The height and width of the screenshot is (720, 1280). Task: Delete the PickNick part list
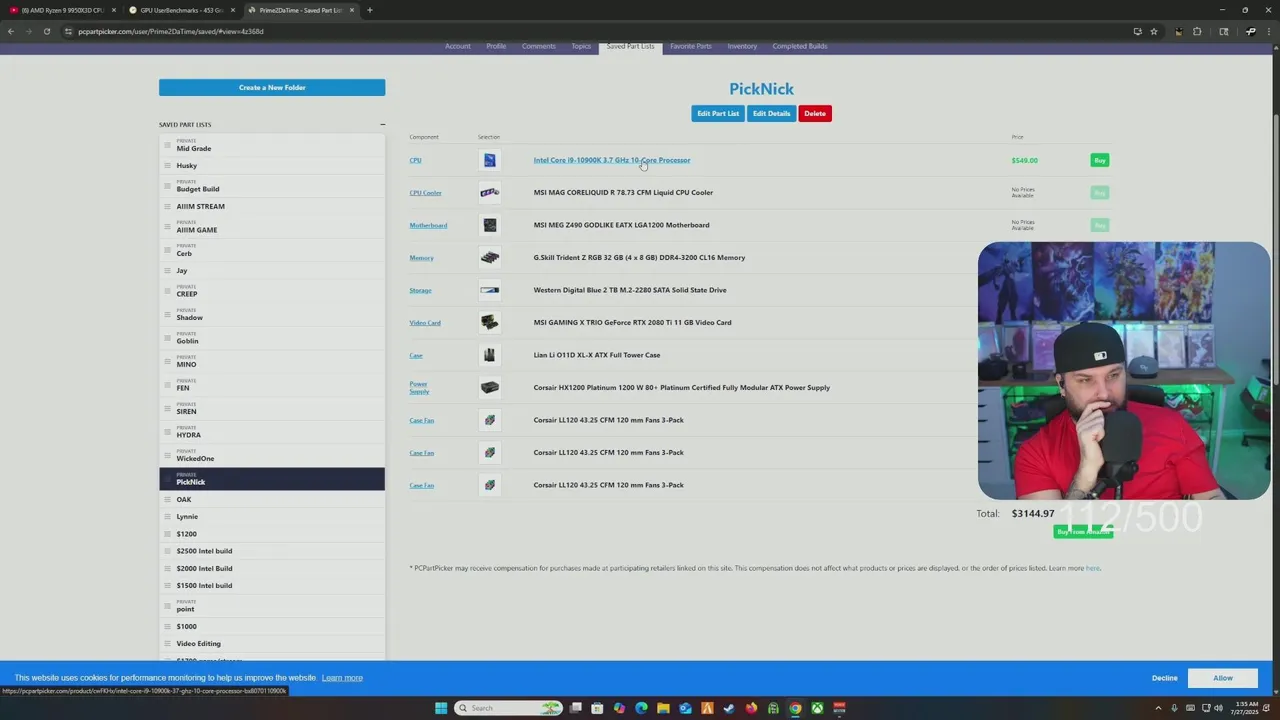(815, 113)
